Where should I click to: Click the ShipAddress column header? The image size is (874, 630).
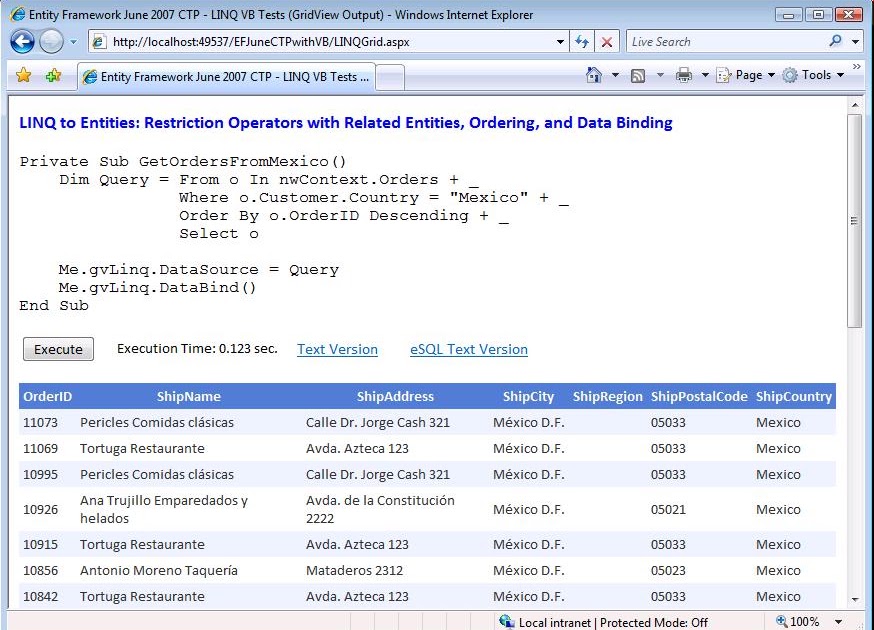point(395,396)
